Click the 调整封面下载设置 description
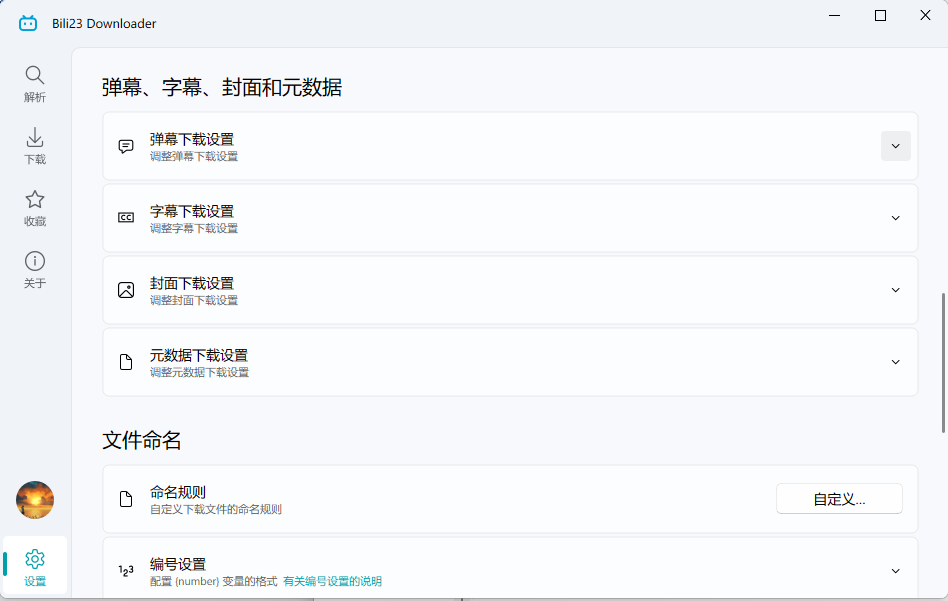This screenshot has width=948, height=601. (194, 300)
